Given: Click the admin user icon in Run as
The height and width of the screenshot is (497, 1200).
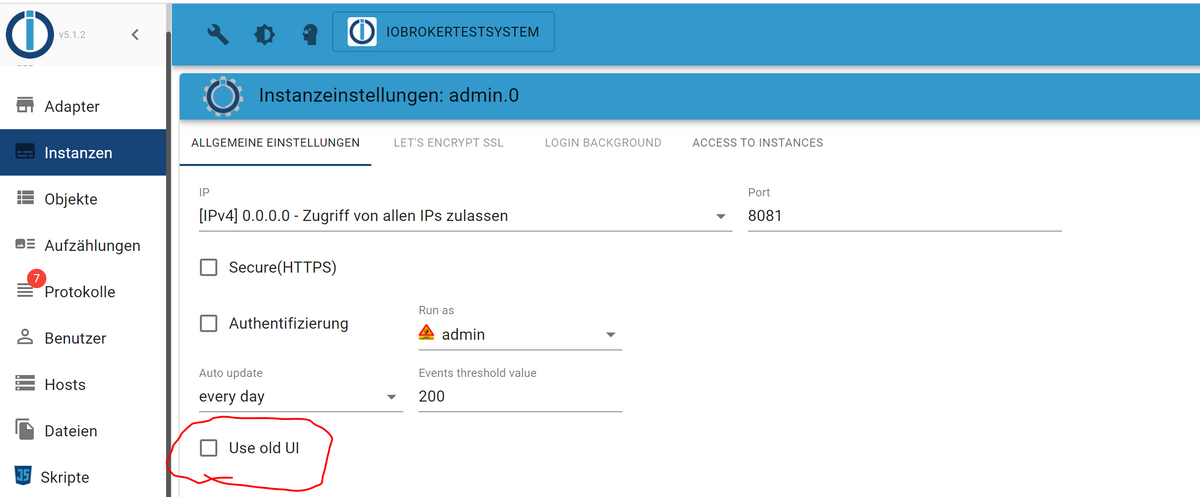Looking at the screenshot, I should coord(427,334).
